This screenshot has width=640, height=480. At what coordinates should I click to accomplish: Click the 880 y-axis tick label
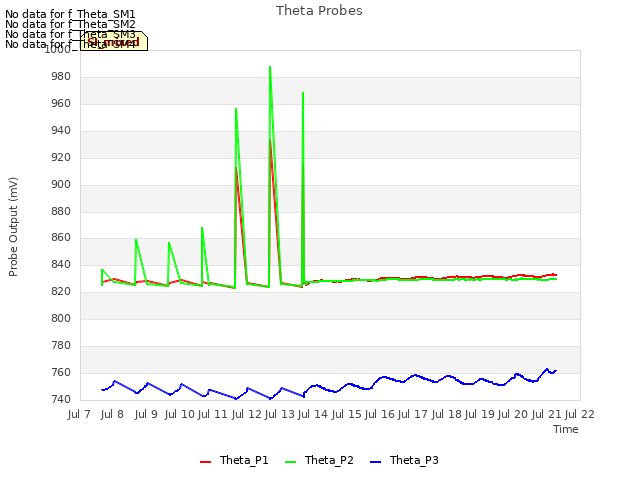(x=61, y=211)
